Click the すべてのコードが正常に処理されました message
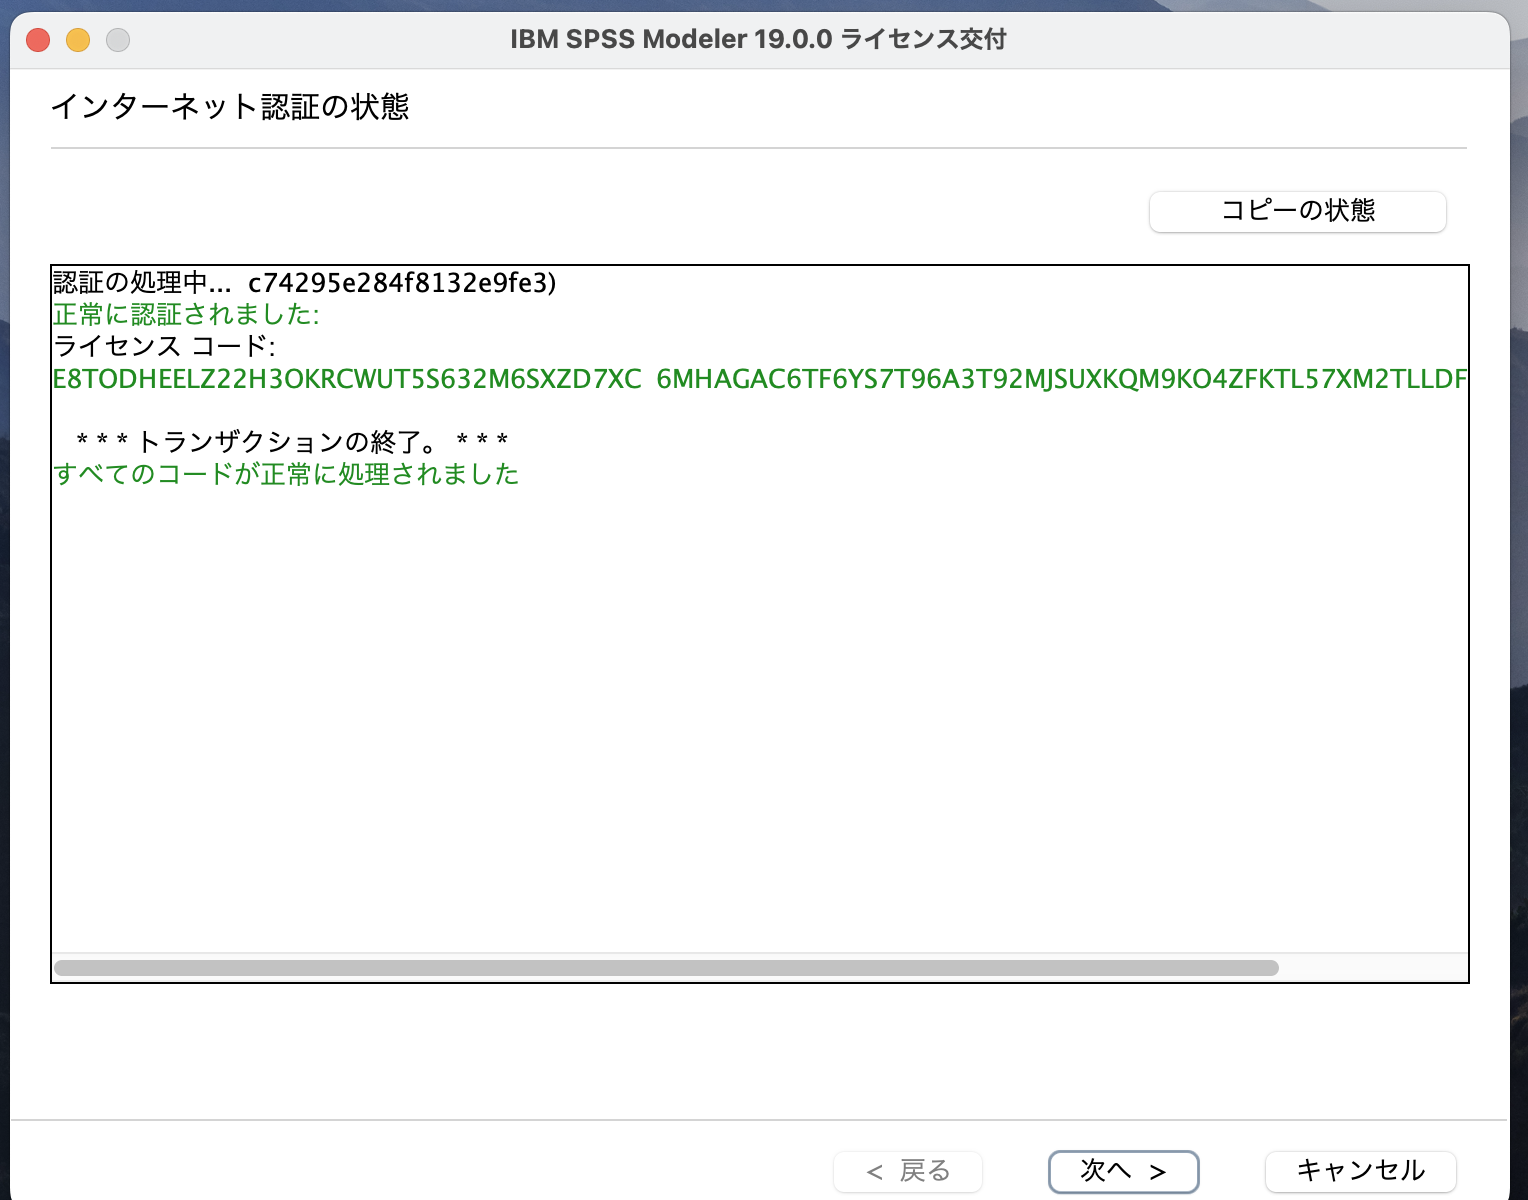1528x1200 pixels. pos(286,474)
